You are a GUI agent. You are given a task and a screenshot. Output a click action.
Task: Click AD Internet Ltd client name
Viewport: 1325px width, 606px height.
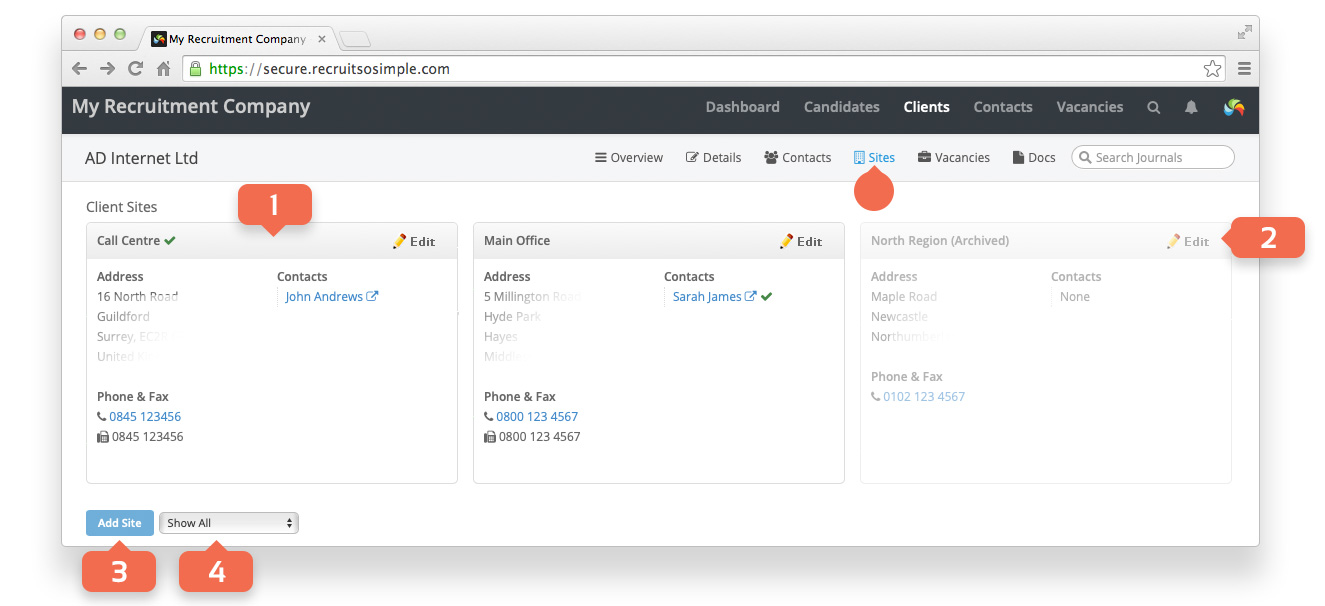click(142, 158)
